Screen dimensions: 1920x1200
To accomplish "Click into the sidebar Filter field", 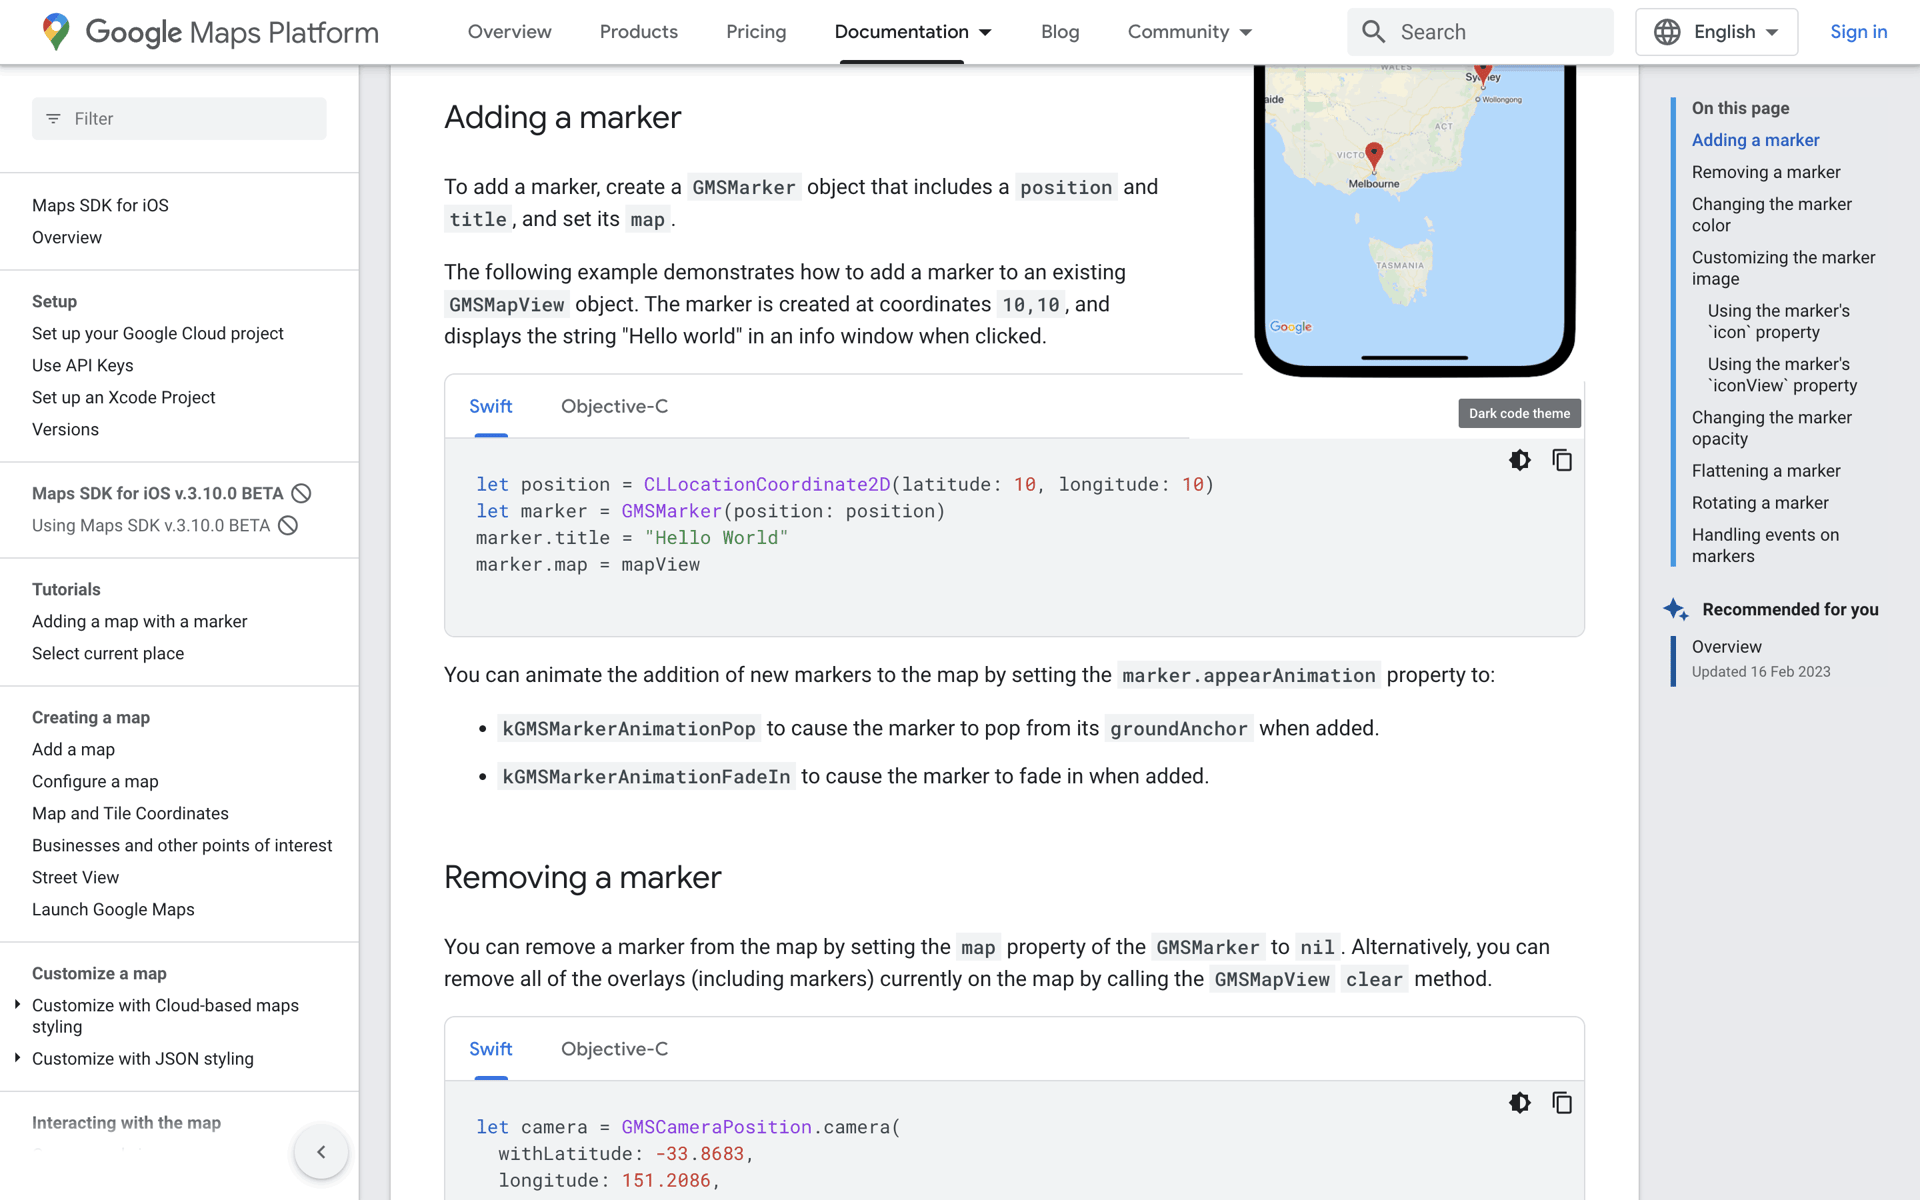I will (x=179, y=119).
